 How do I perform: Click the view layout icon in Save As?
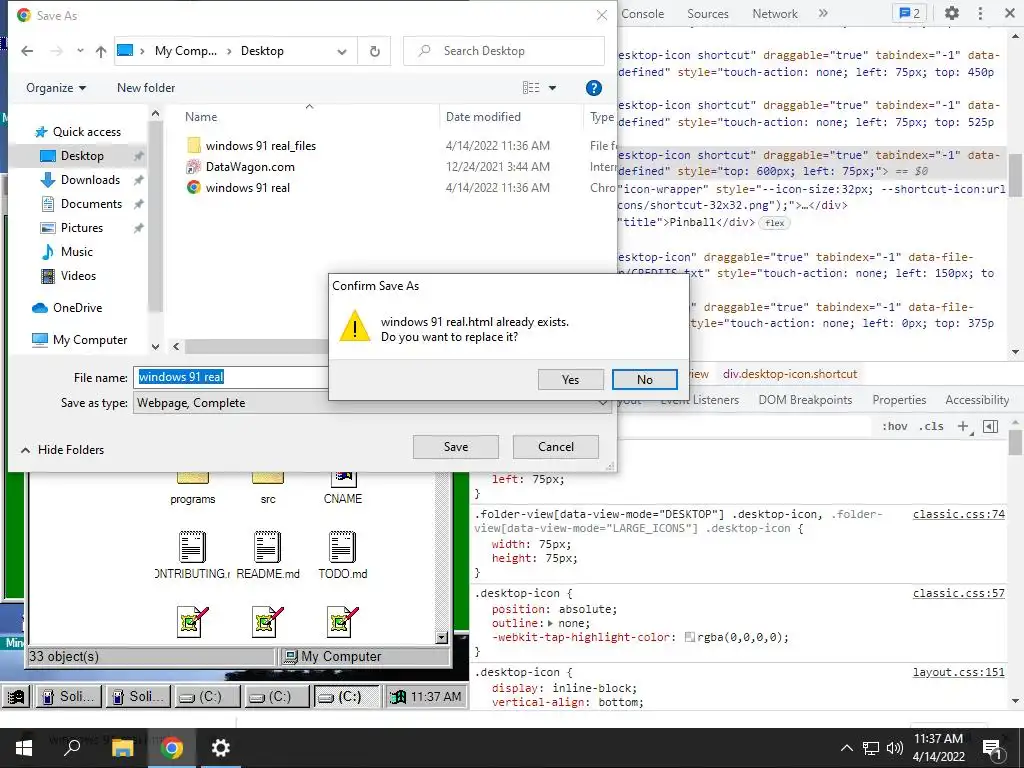531,88
